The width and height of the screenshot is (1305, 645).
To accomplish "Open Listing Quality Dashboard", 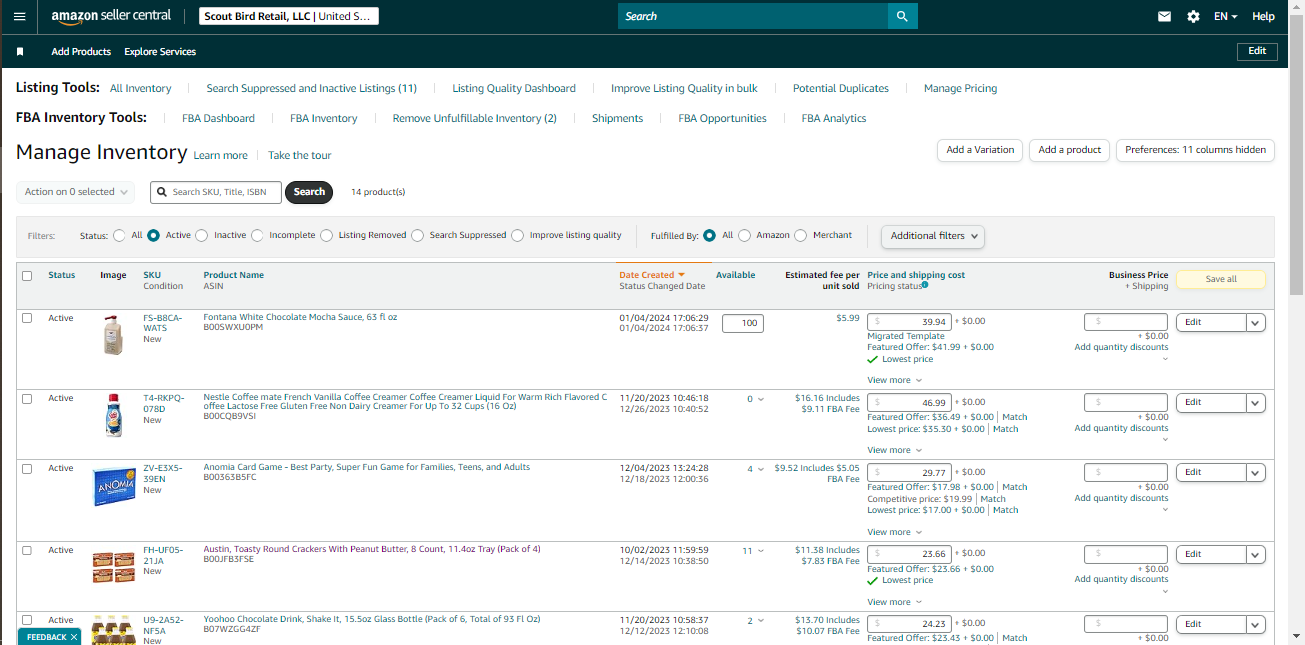I will pyautogui.click(x=514, y=88).
